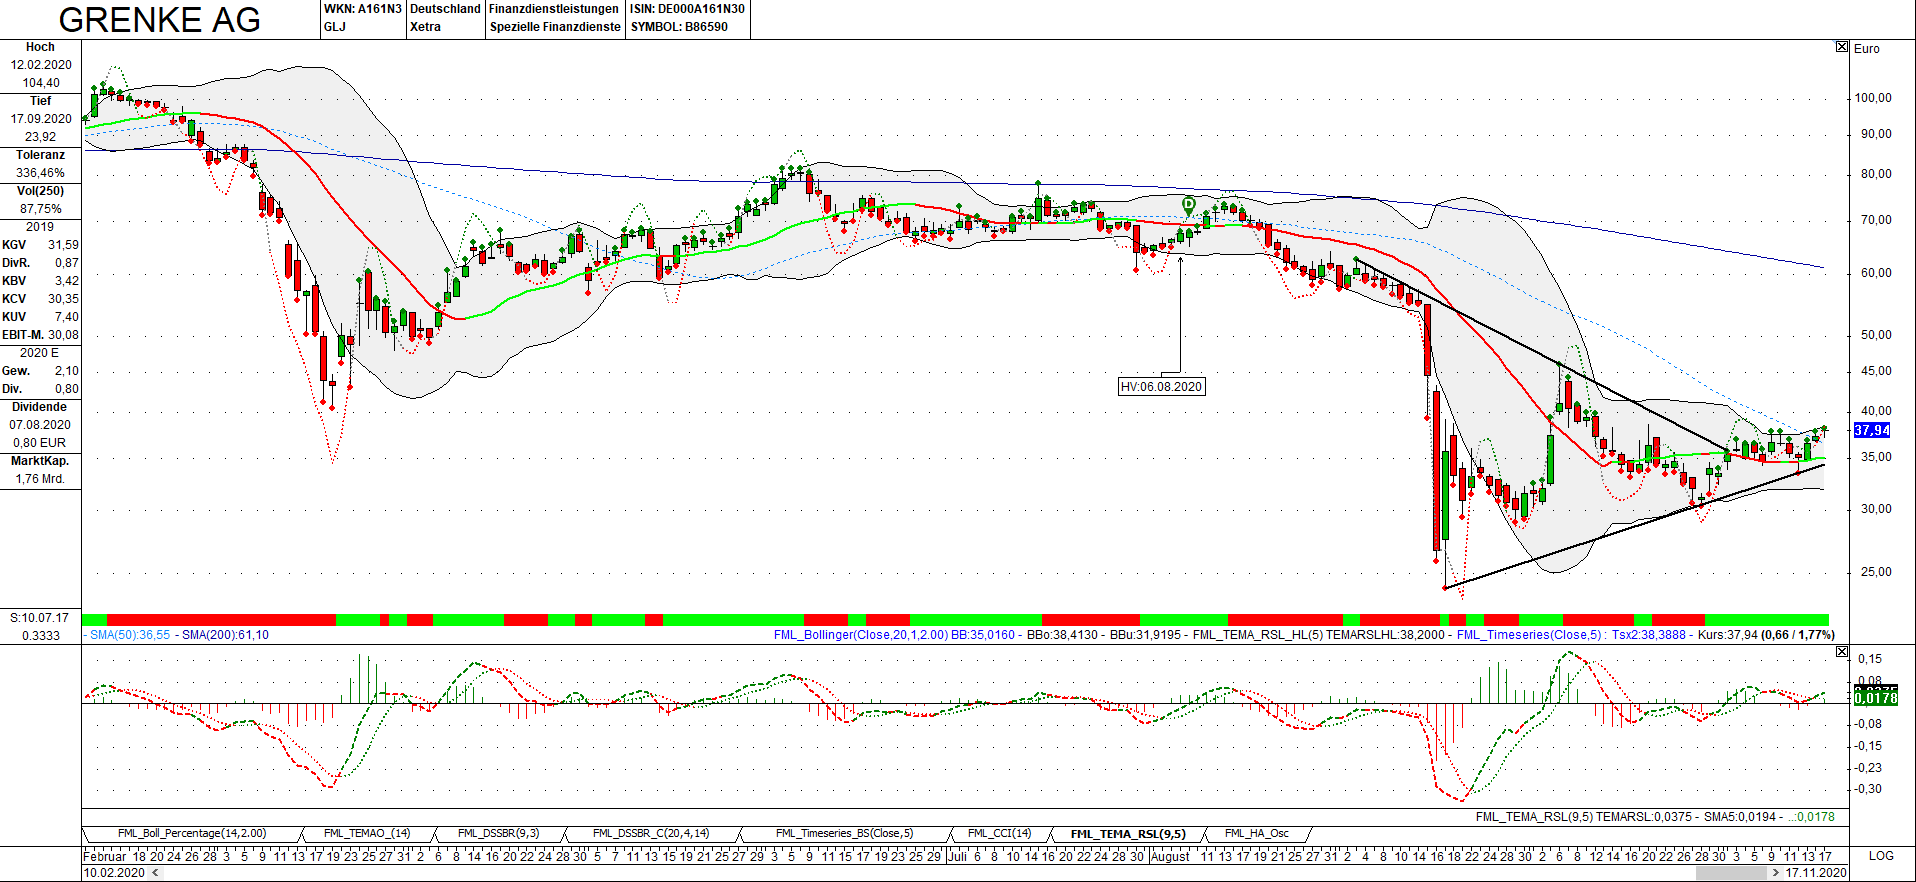
Task: Open the FML_HA_Osc indicator tab
Action: click(1257, 834)
